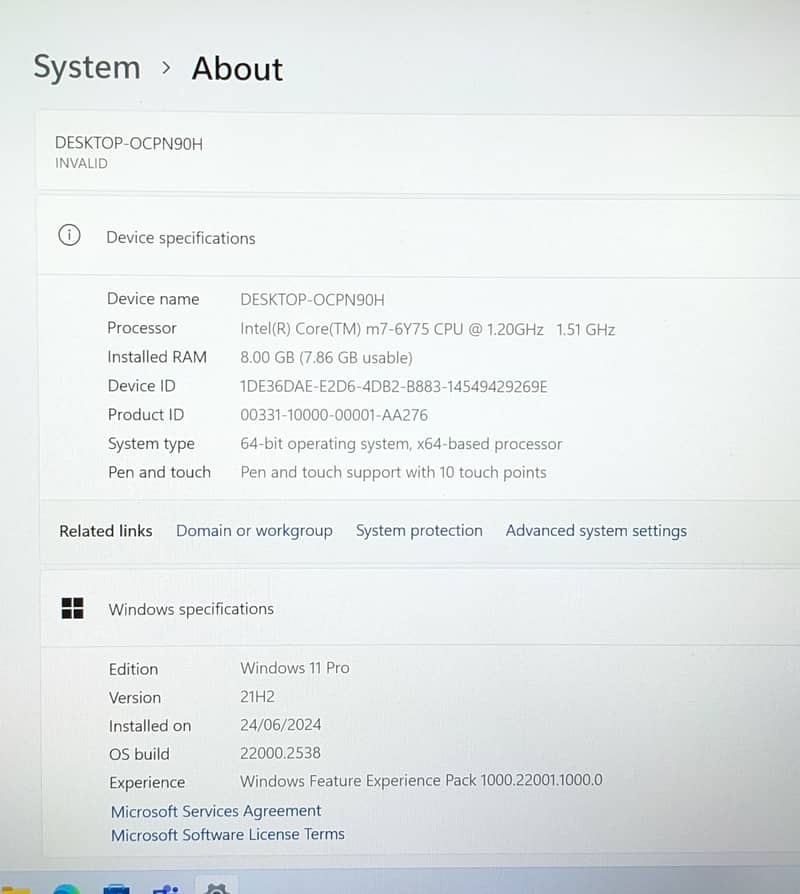Open File Explorer from the taskbar
Image resolution: width=800 pixels, height=894 pixels.
point(14,888)
